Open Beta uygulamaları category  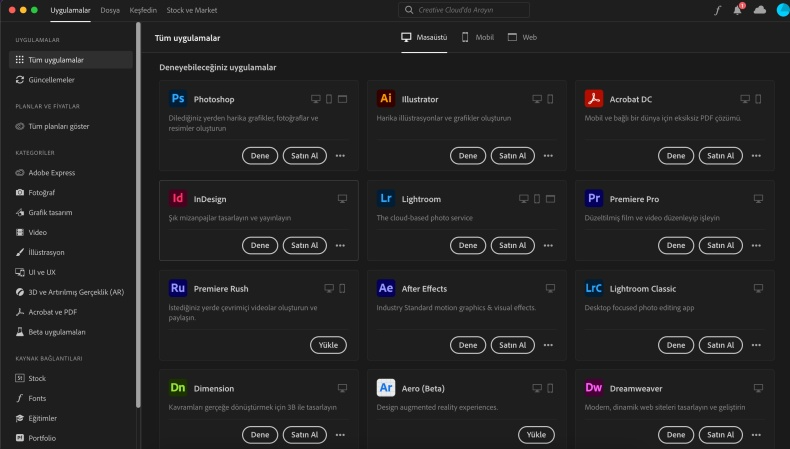coord(50,332)
